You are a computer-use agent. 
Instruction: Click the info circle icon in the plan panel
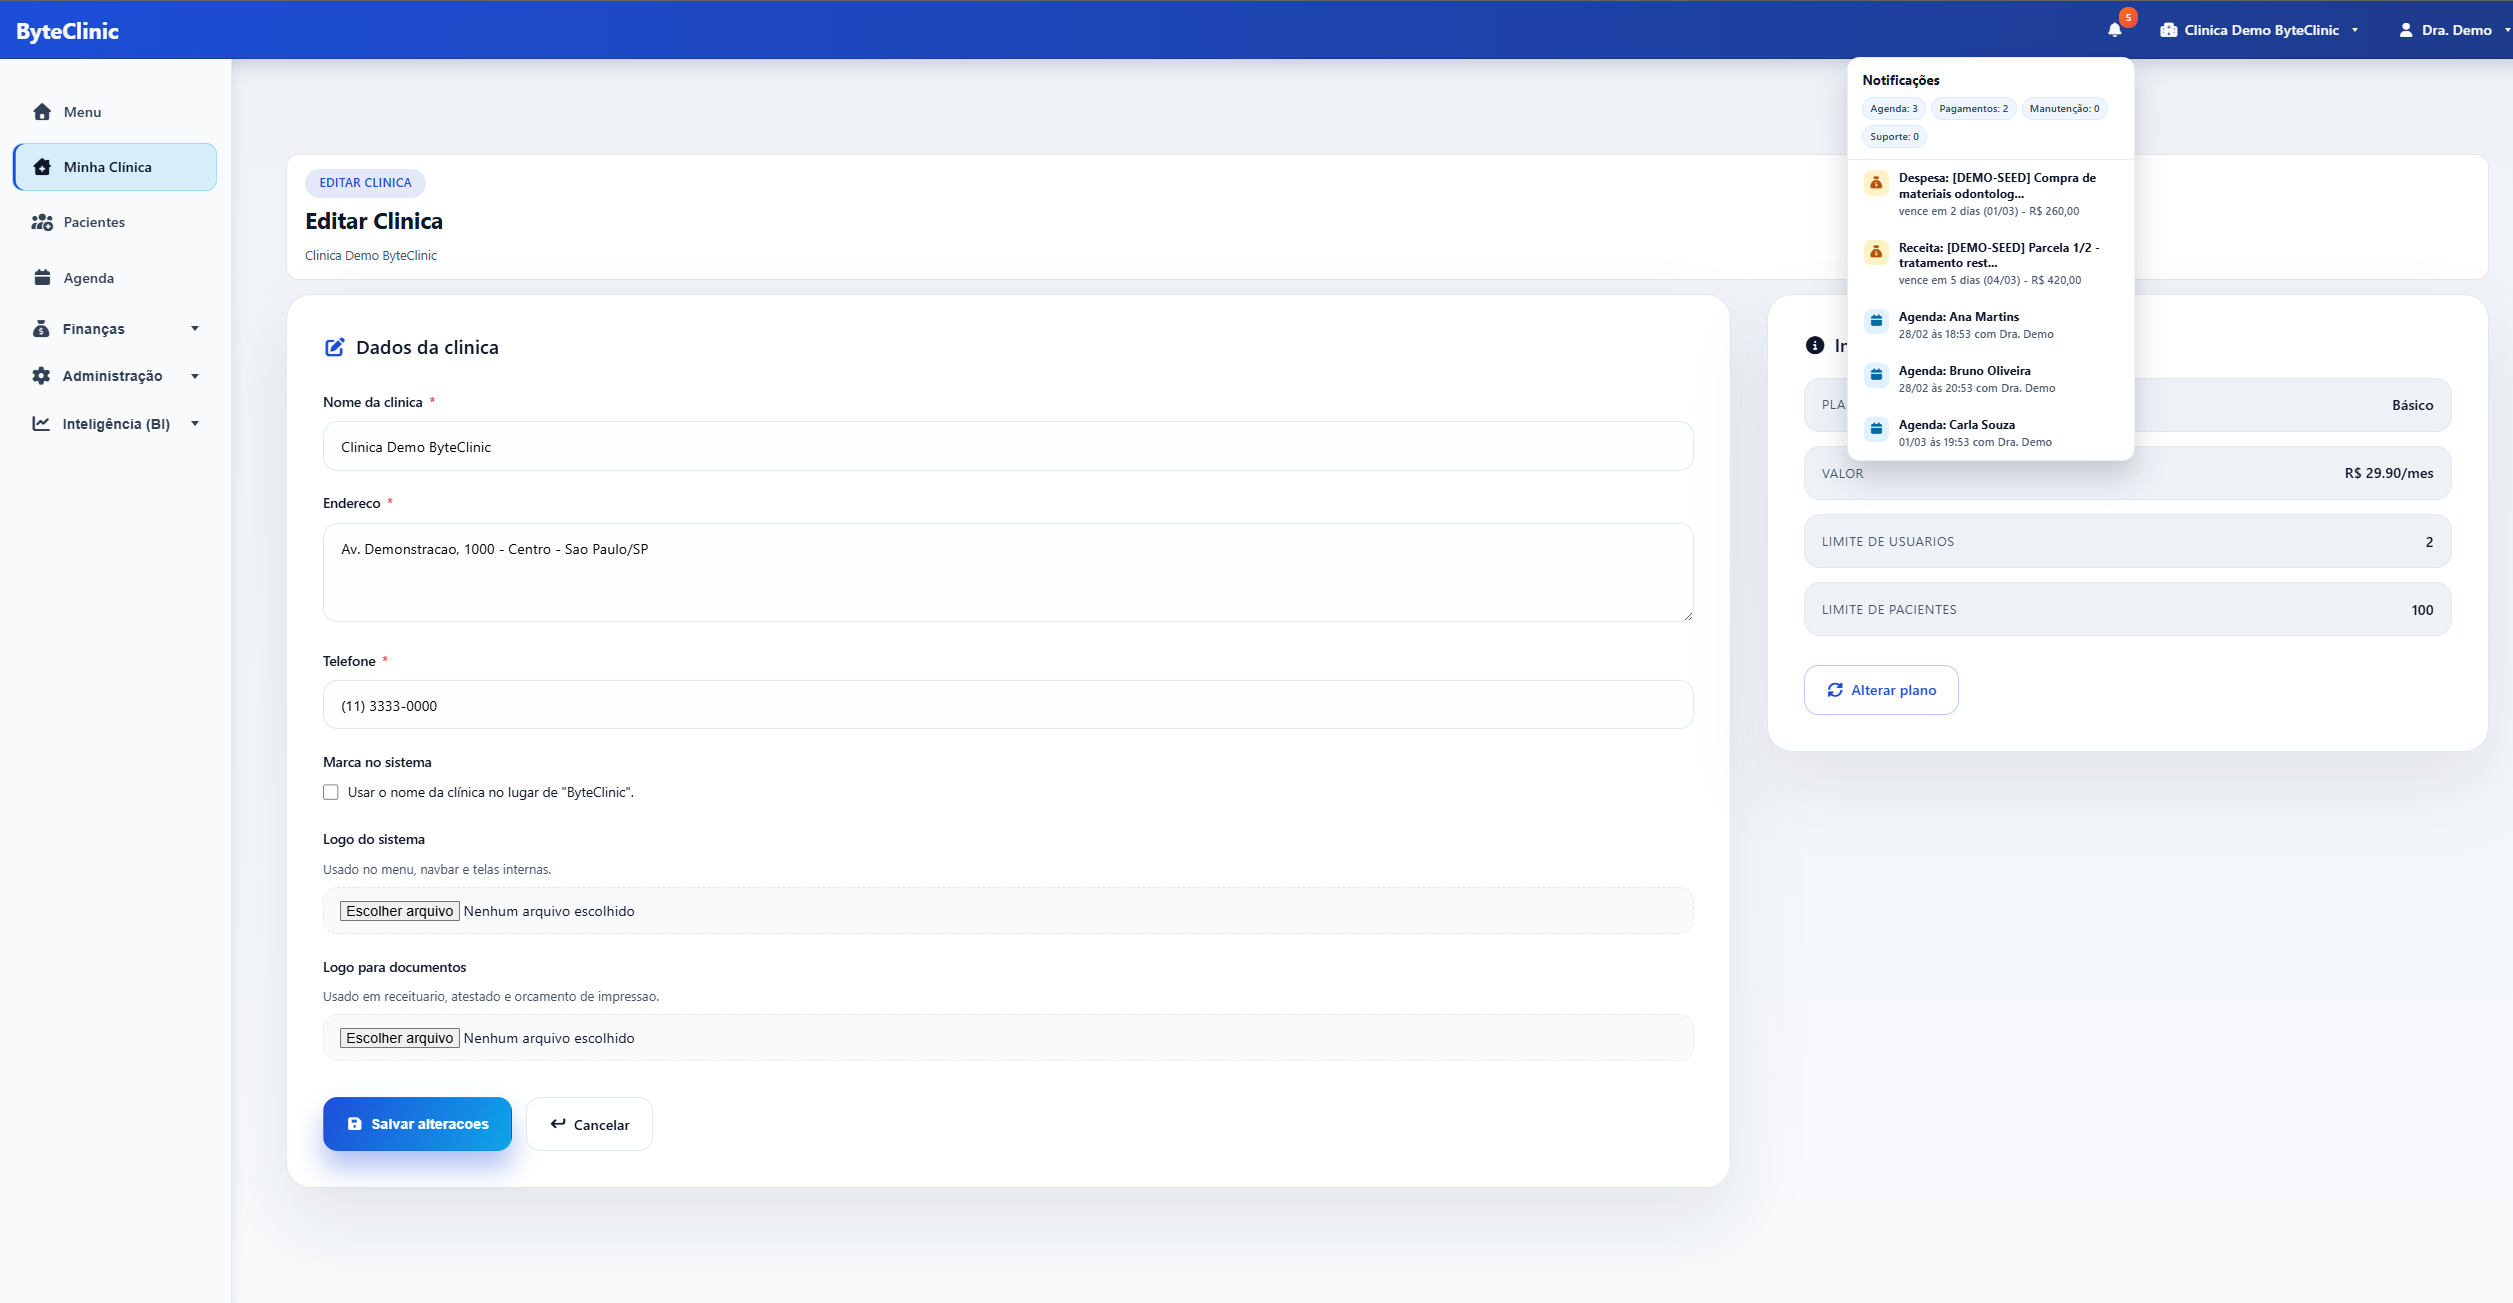point(1815,345)
